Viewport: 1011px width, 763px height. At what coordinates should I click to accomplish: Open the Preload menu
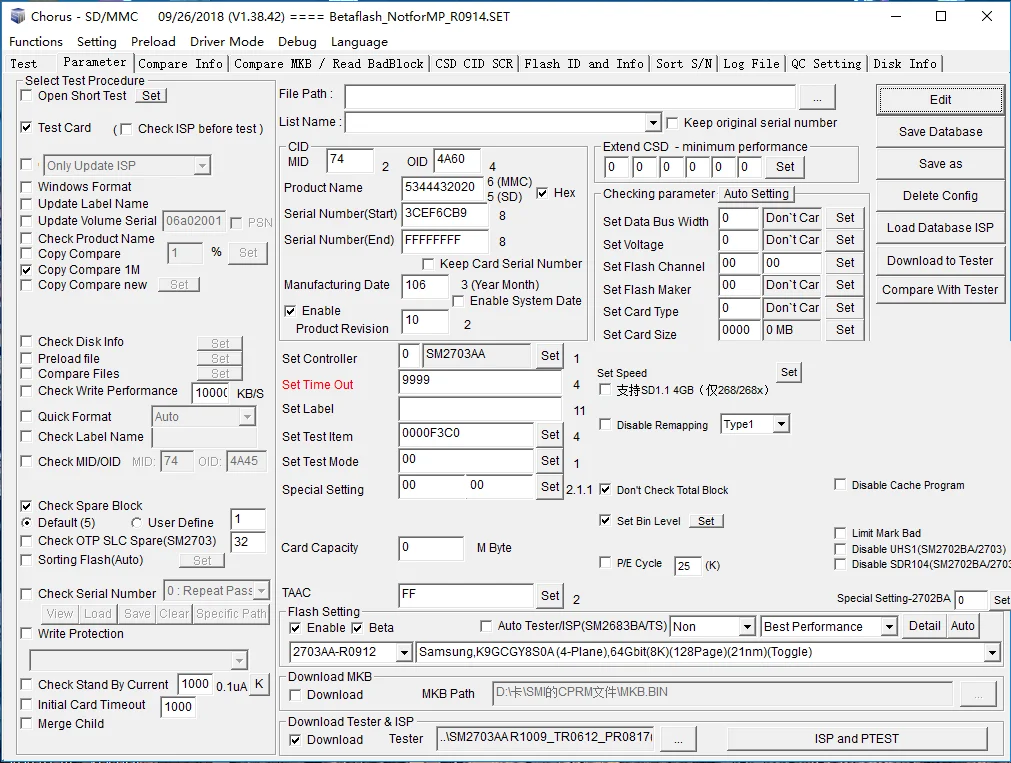(x=153, y=42)
